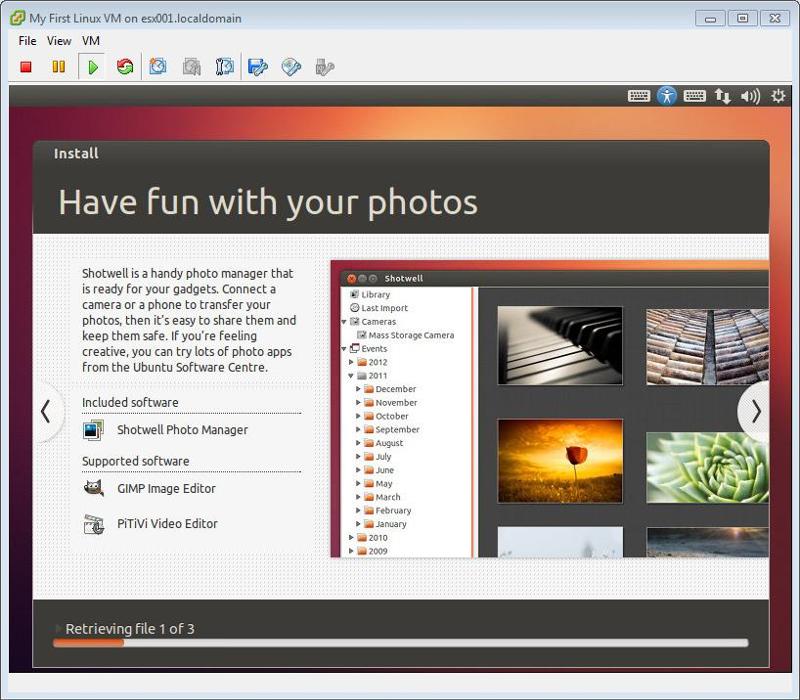Open the View menu
Image resolution: width=800 pixels, height=700 pixels.
[x=59, y=41]
